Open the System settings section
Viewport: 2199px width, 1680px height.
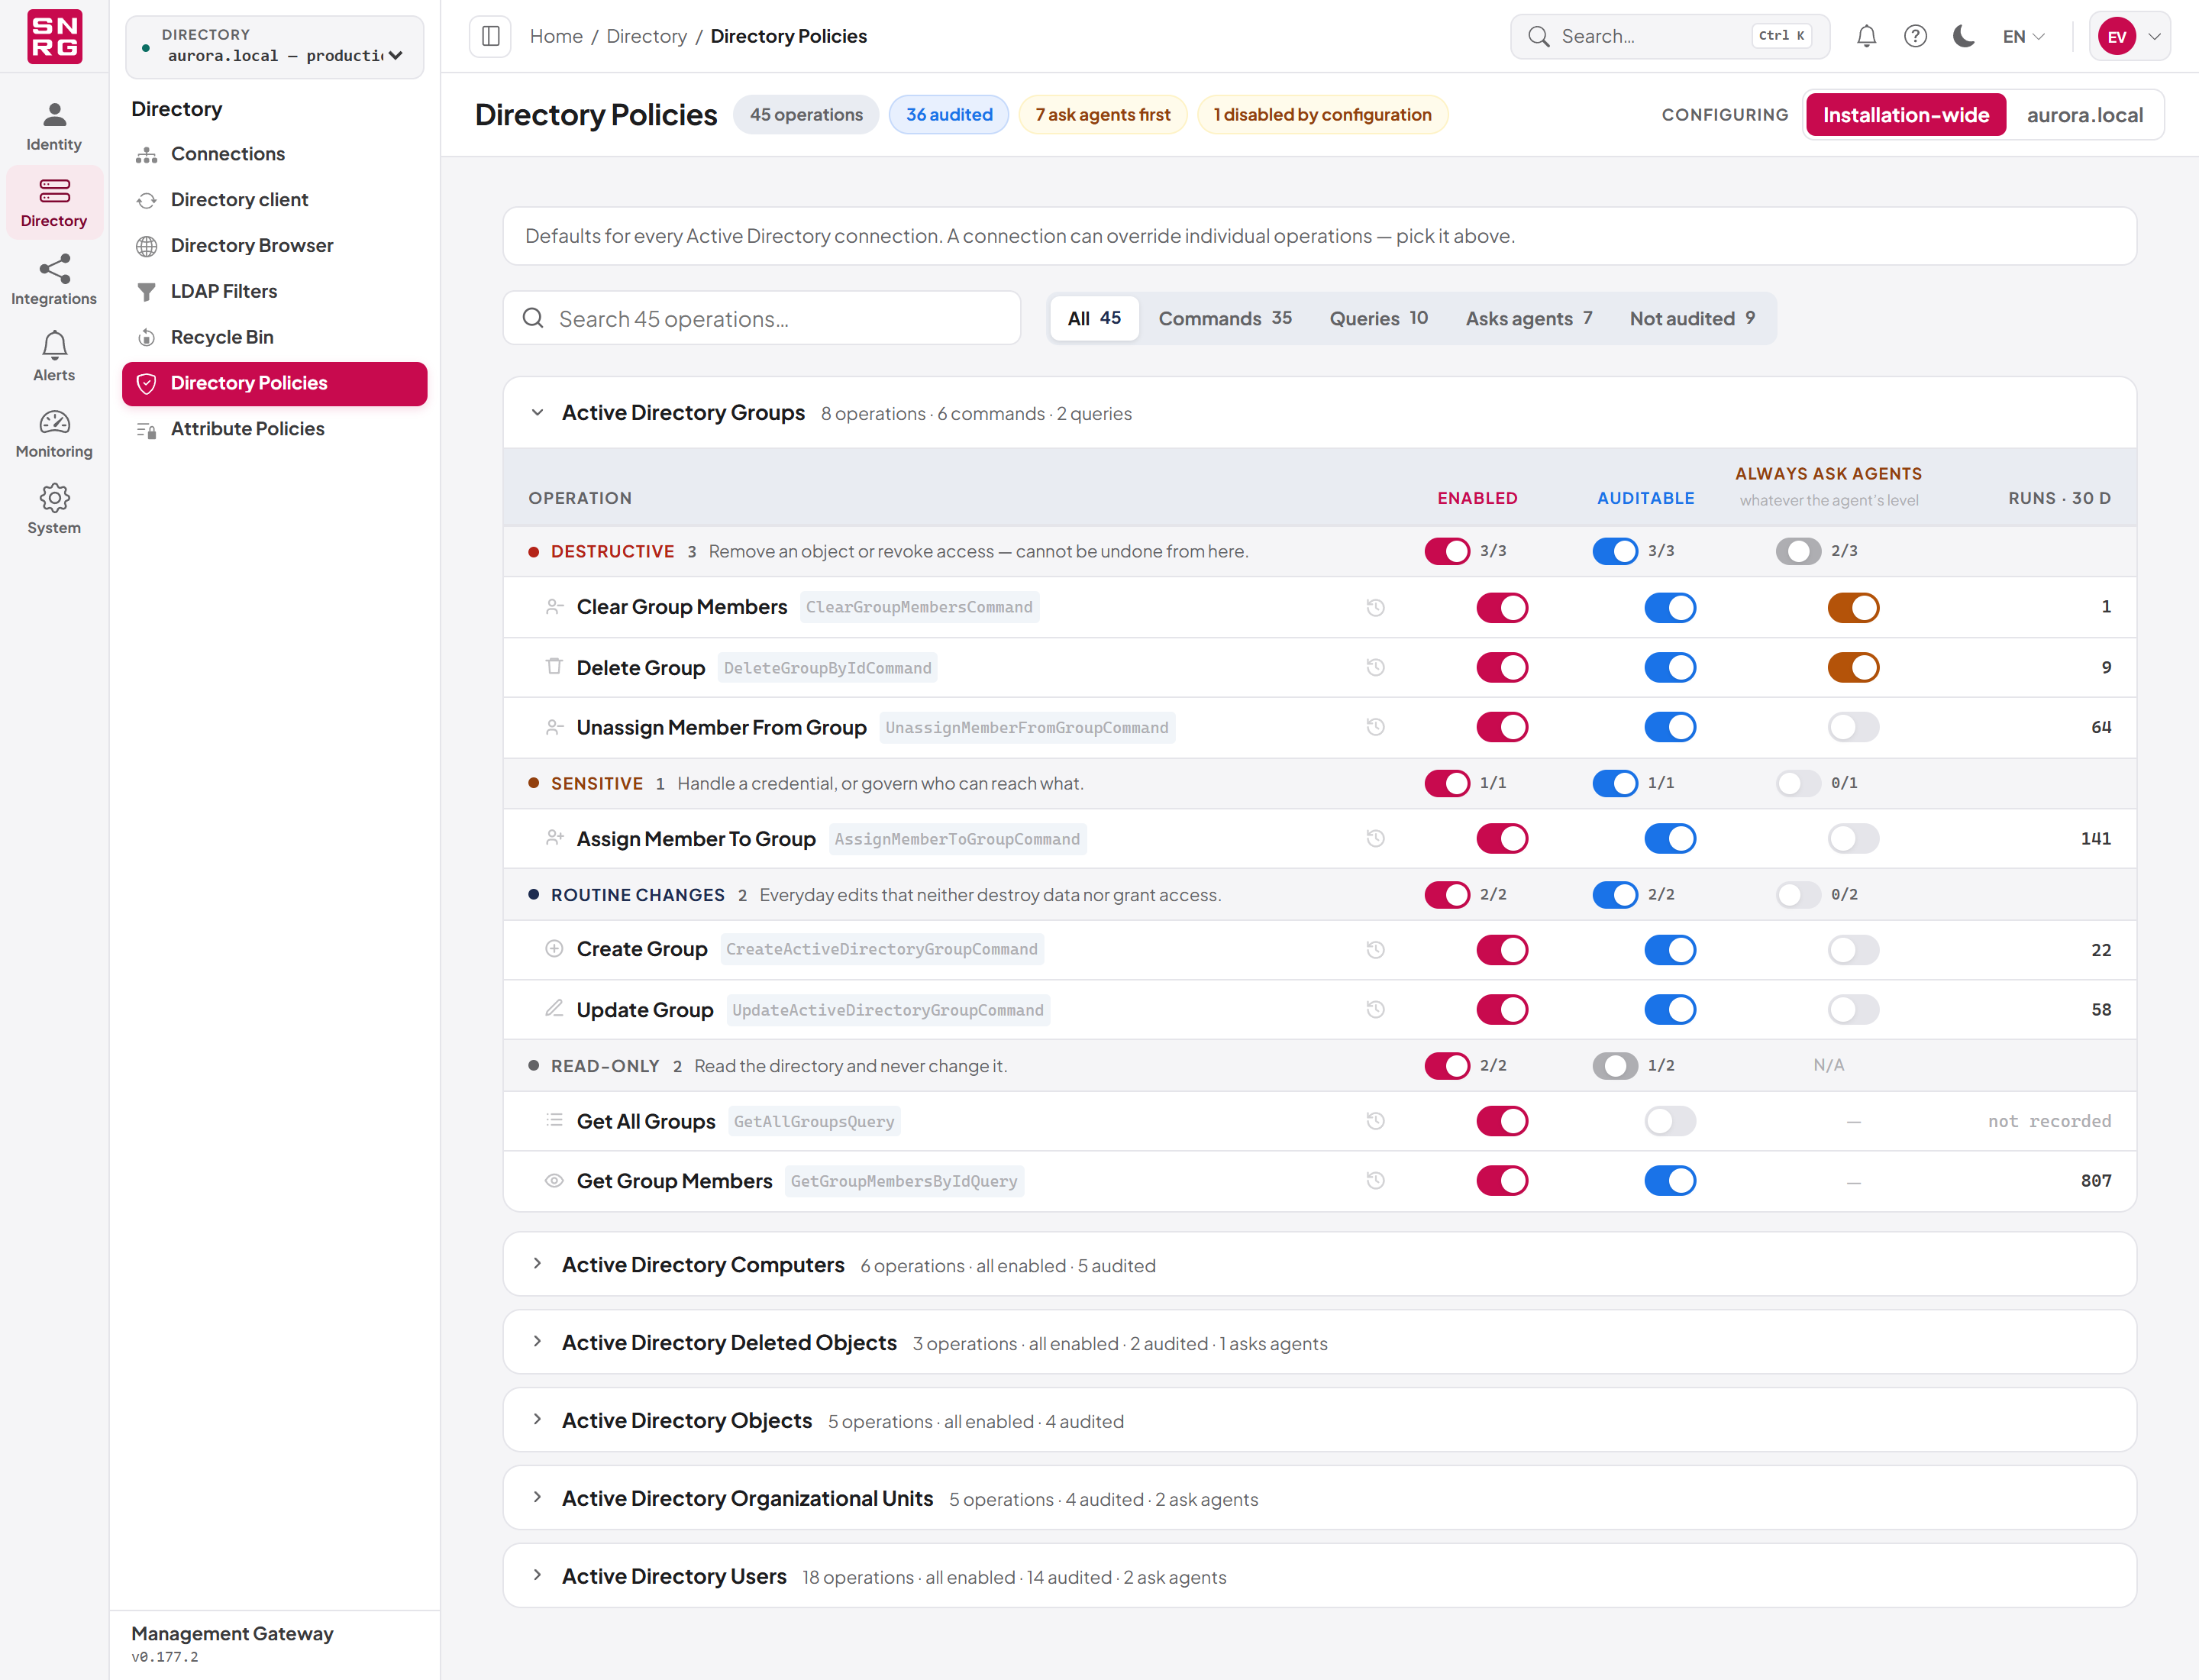click(x=54, y=510)
